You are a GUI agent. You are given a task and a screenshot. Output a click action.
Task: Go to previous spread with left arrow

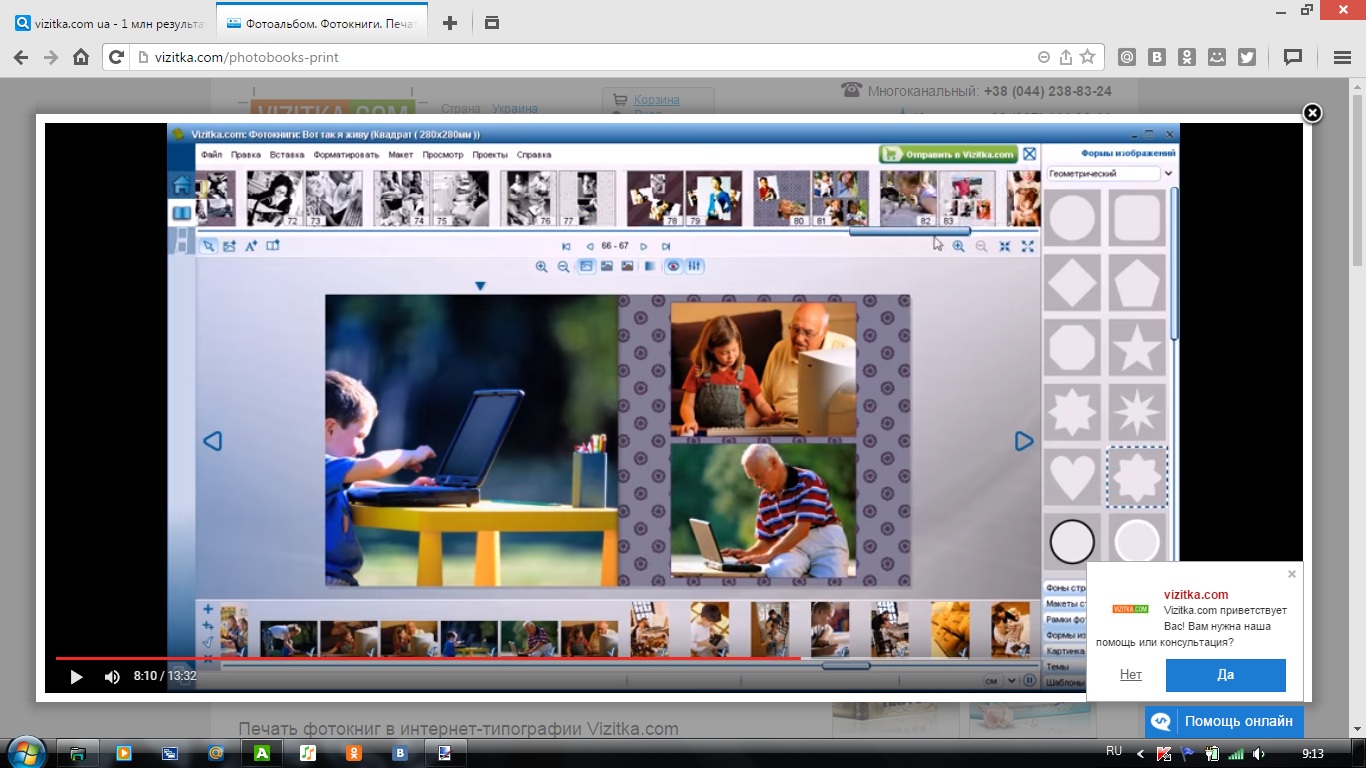(x=212, y=441)
